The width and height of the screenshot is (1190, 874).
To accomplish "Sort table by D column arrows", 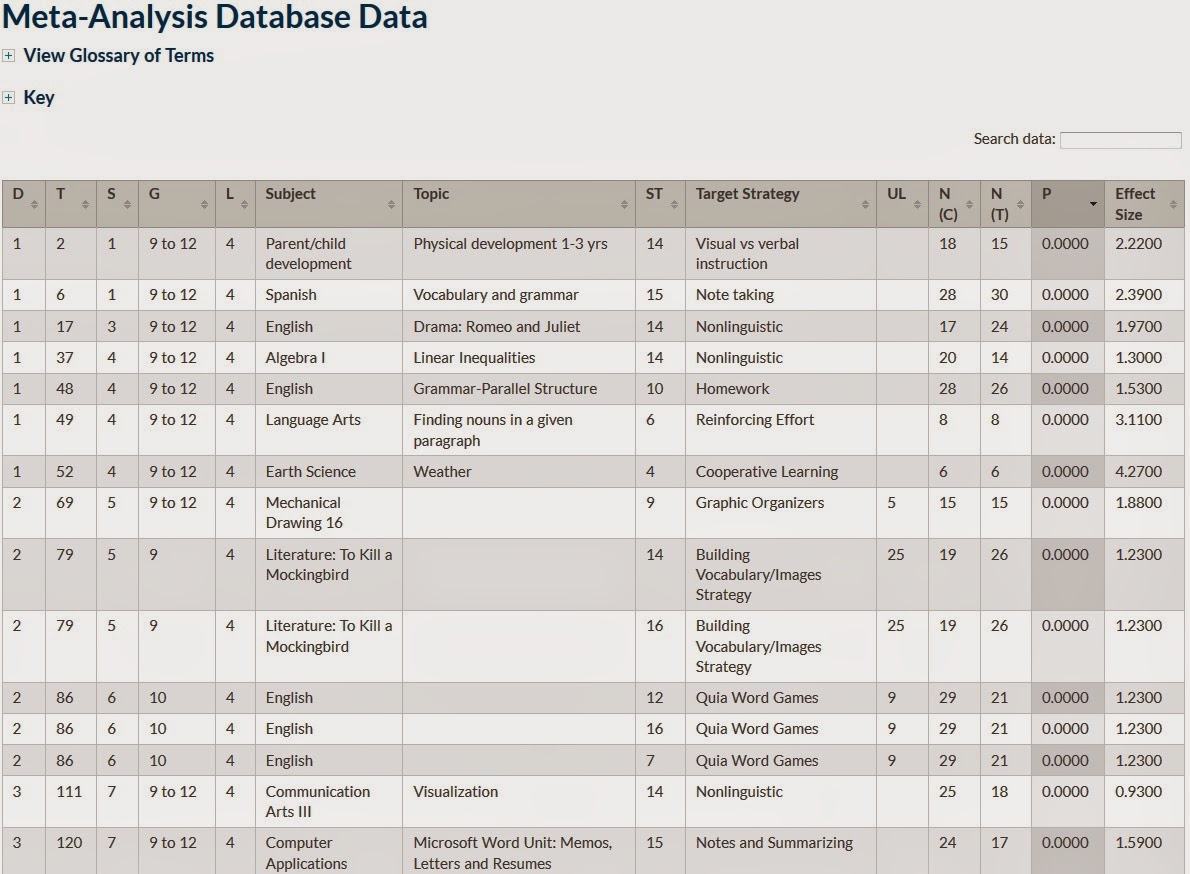I will (x=34, y=205).
